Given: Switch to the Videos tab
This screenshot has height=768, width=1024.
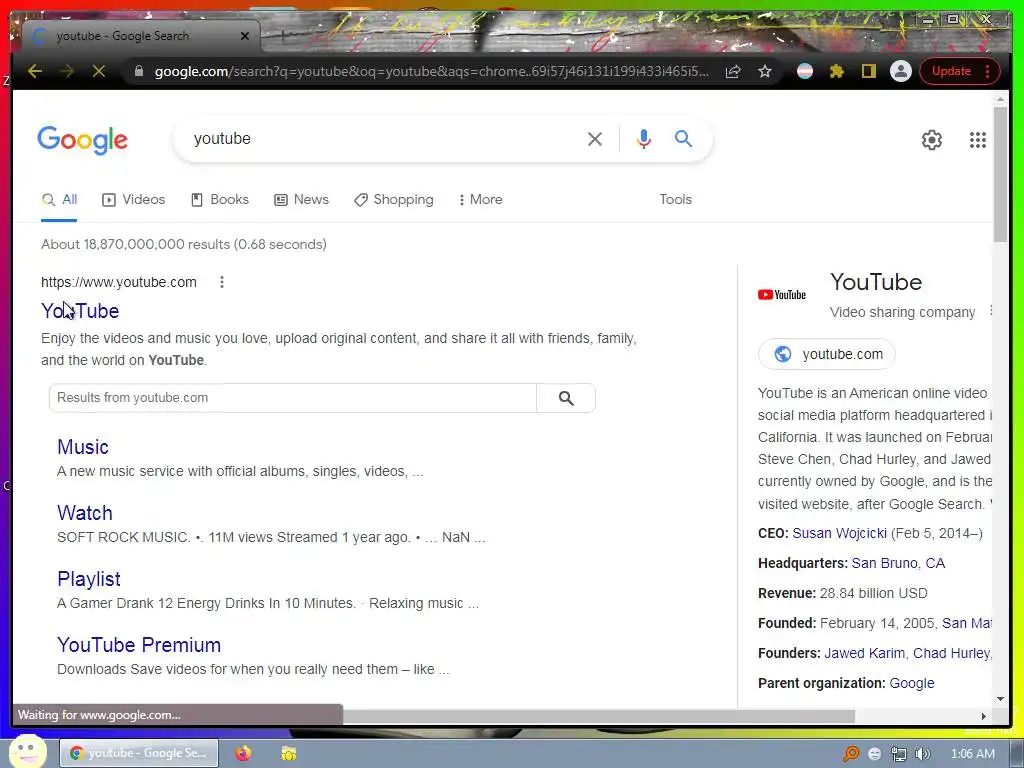Looking at the screenshot, I should click(x=134, y=200).
